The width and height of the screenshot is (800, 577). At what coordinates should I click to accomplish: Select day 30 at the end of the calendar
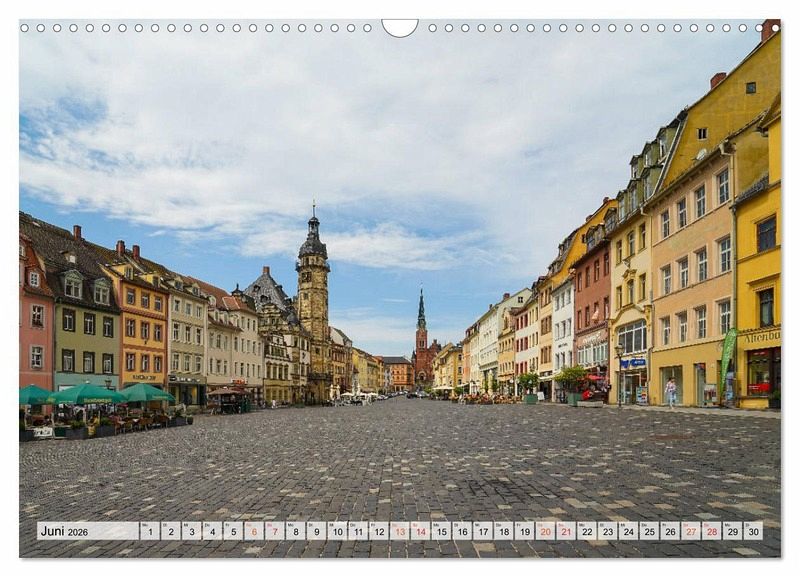coord(752,531)
